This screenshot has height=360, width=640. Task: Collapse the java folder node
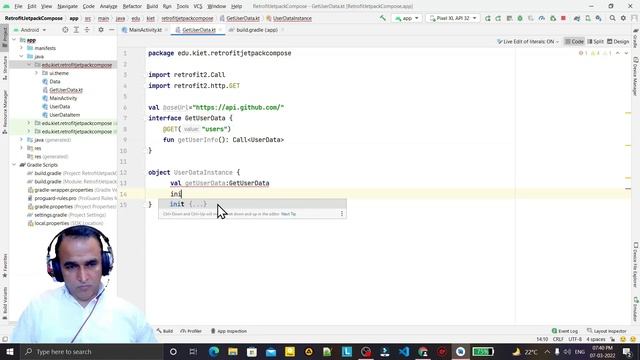[22, 56]
